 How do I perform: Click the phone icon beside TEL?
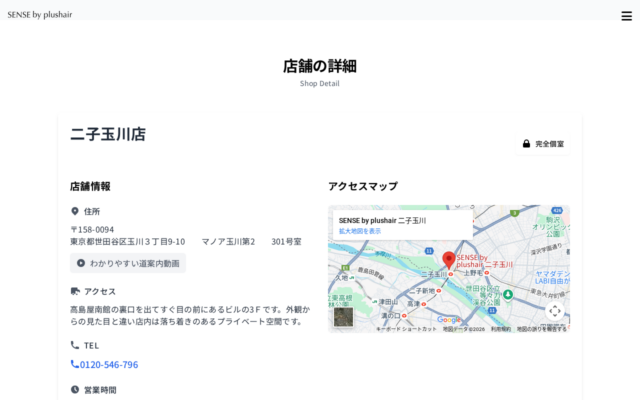pos(75,345)
